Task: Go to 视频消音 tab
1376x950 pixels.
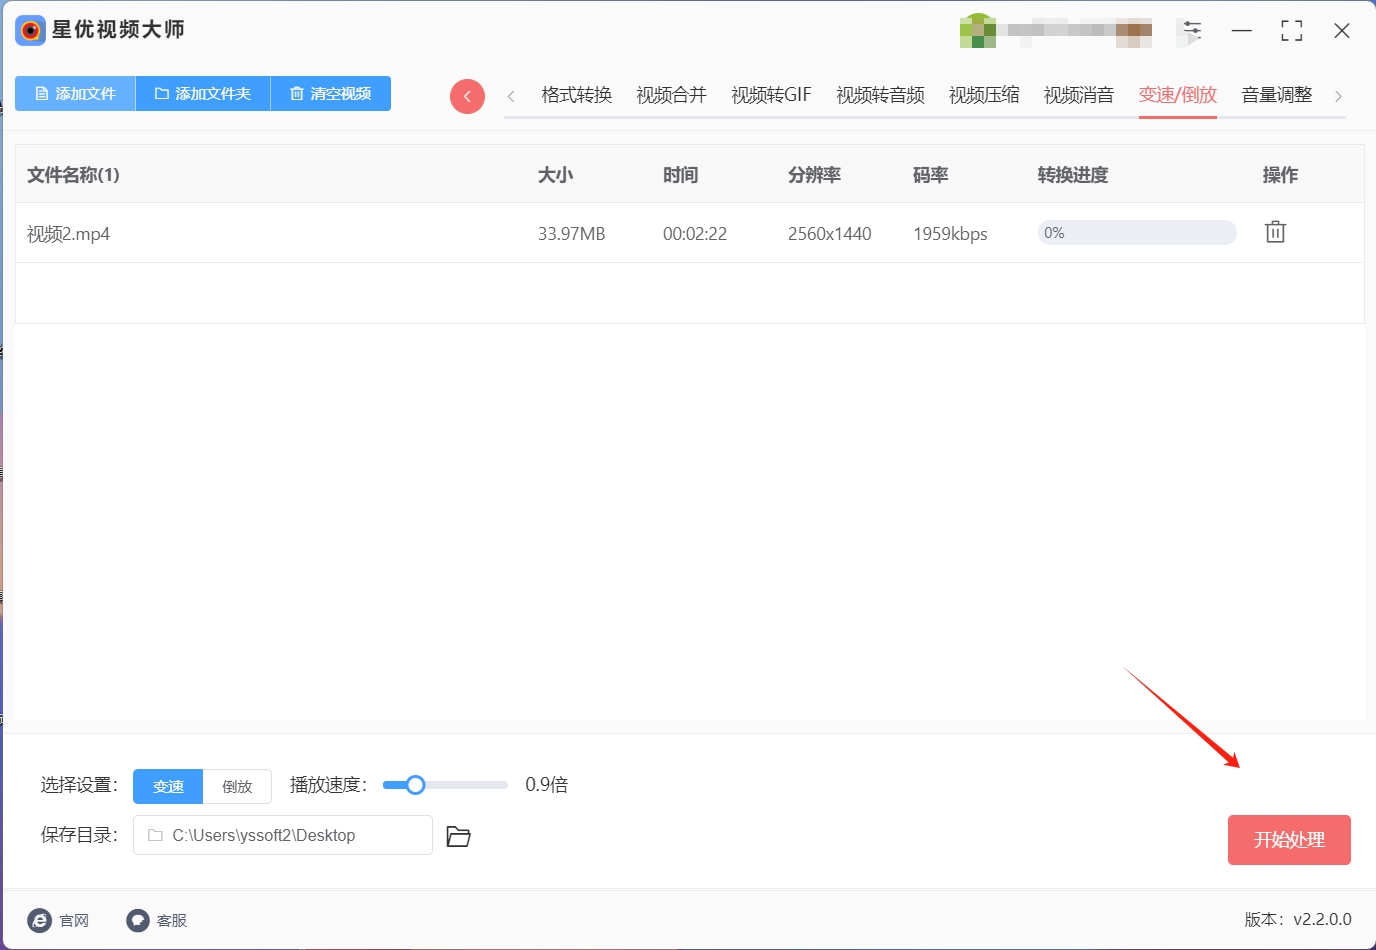Action: tap(1079, 95)
